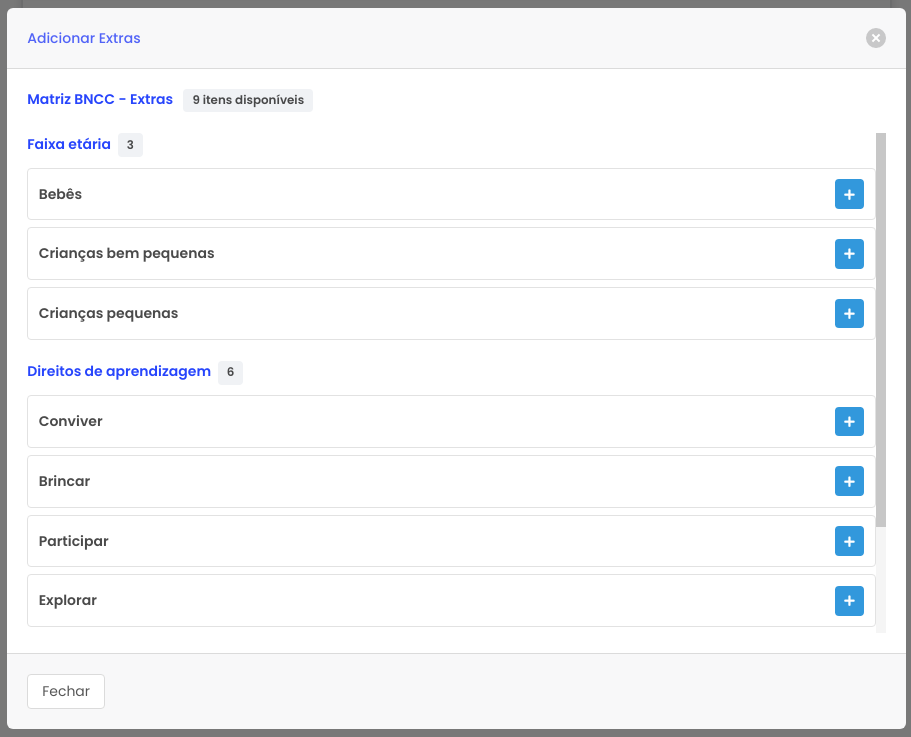The image size is (911, 737).
Task: Add Brincar via its plus icon
Action: (x=849, y=482)
